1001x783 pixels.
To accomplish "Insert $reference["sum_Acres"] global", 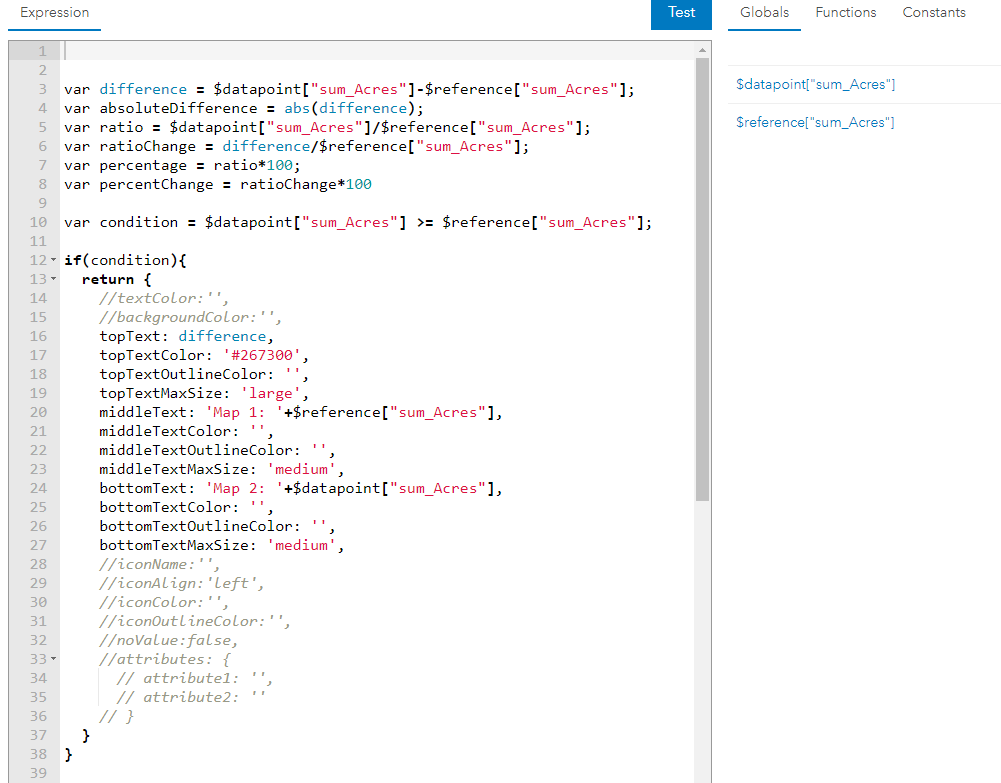I will pyautogui.click(x=815, y=122).
